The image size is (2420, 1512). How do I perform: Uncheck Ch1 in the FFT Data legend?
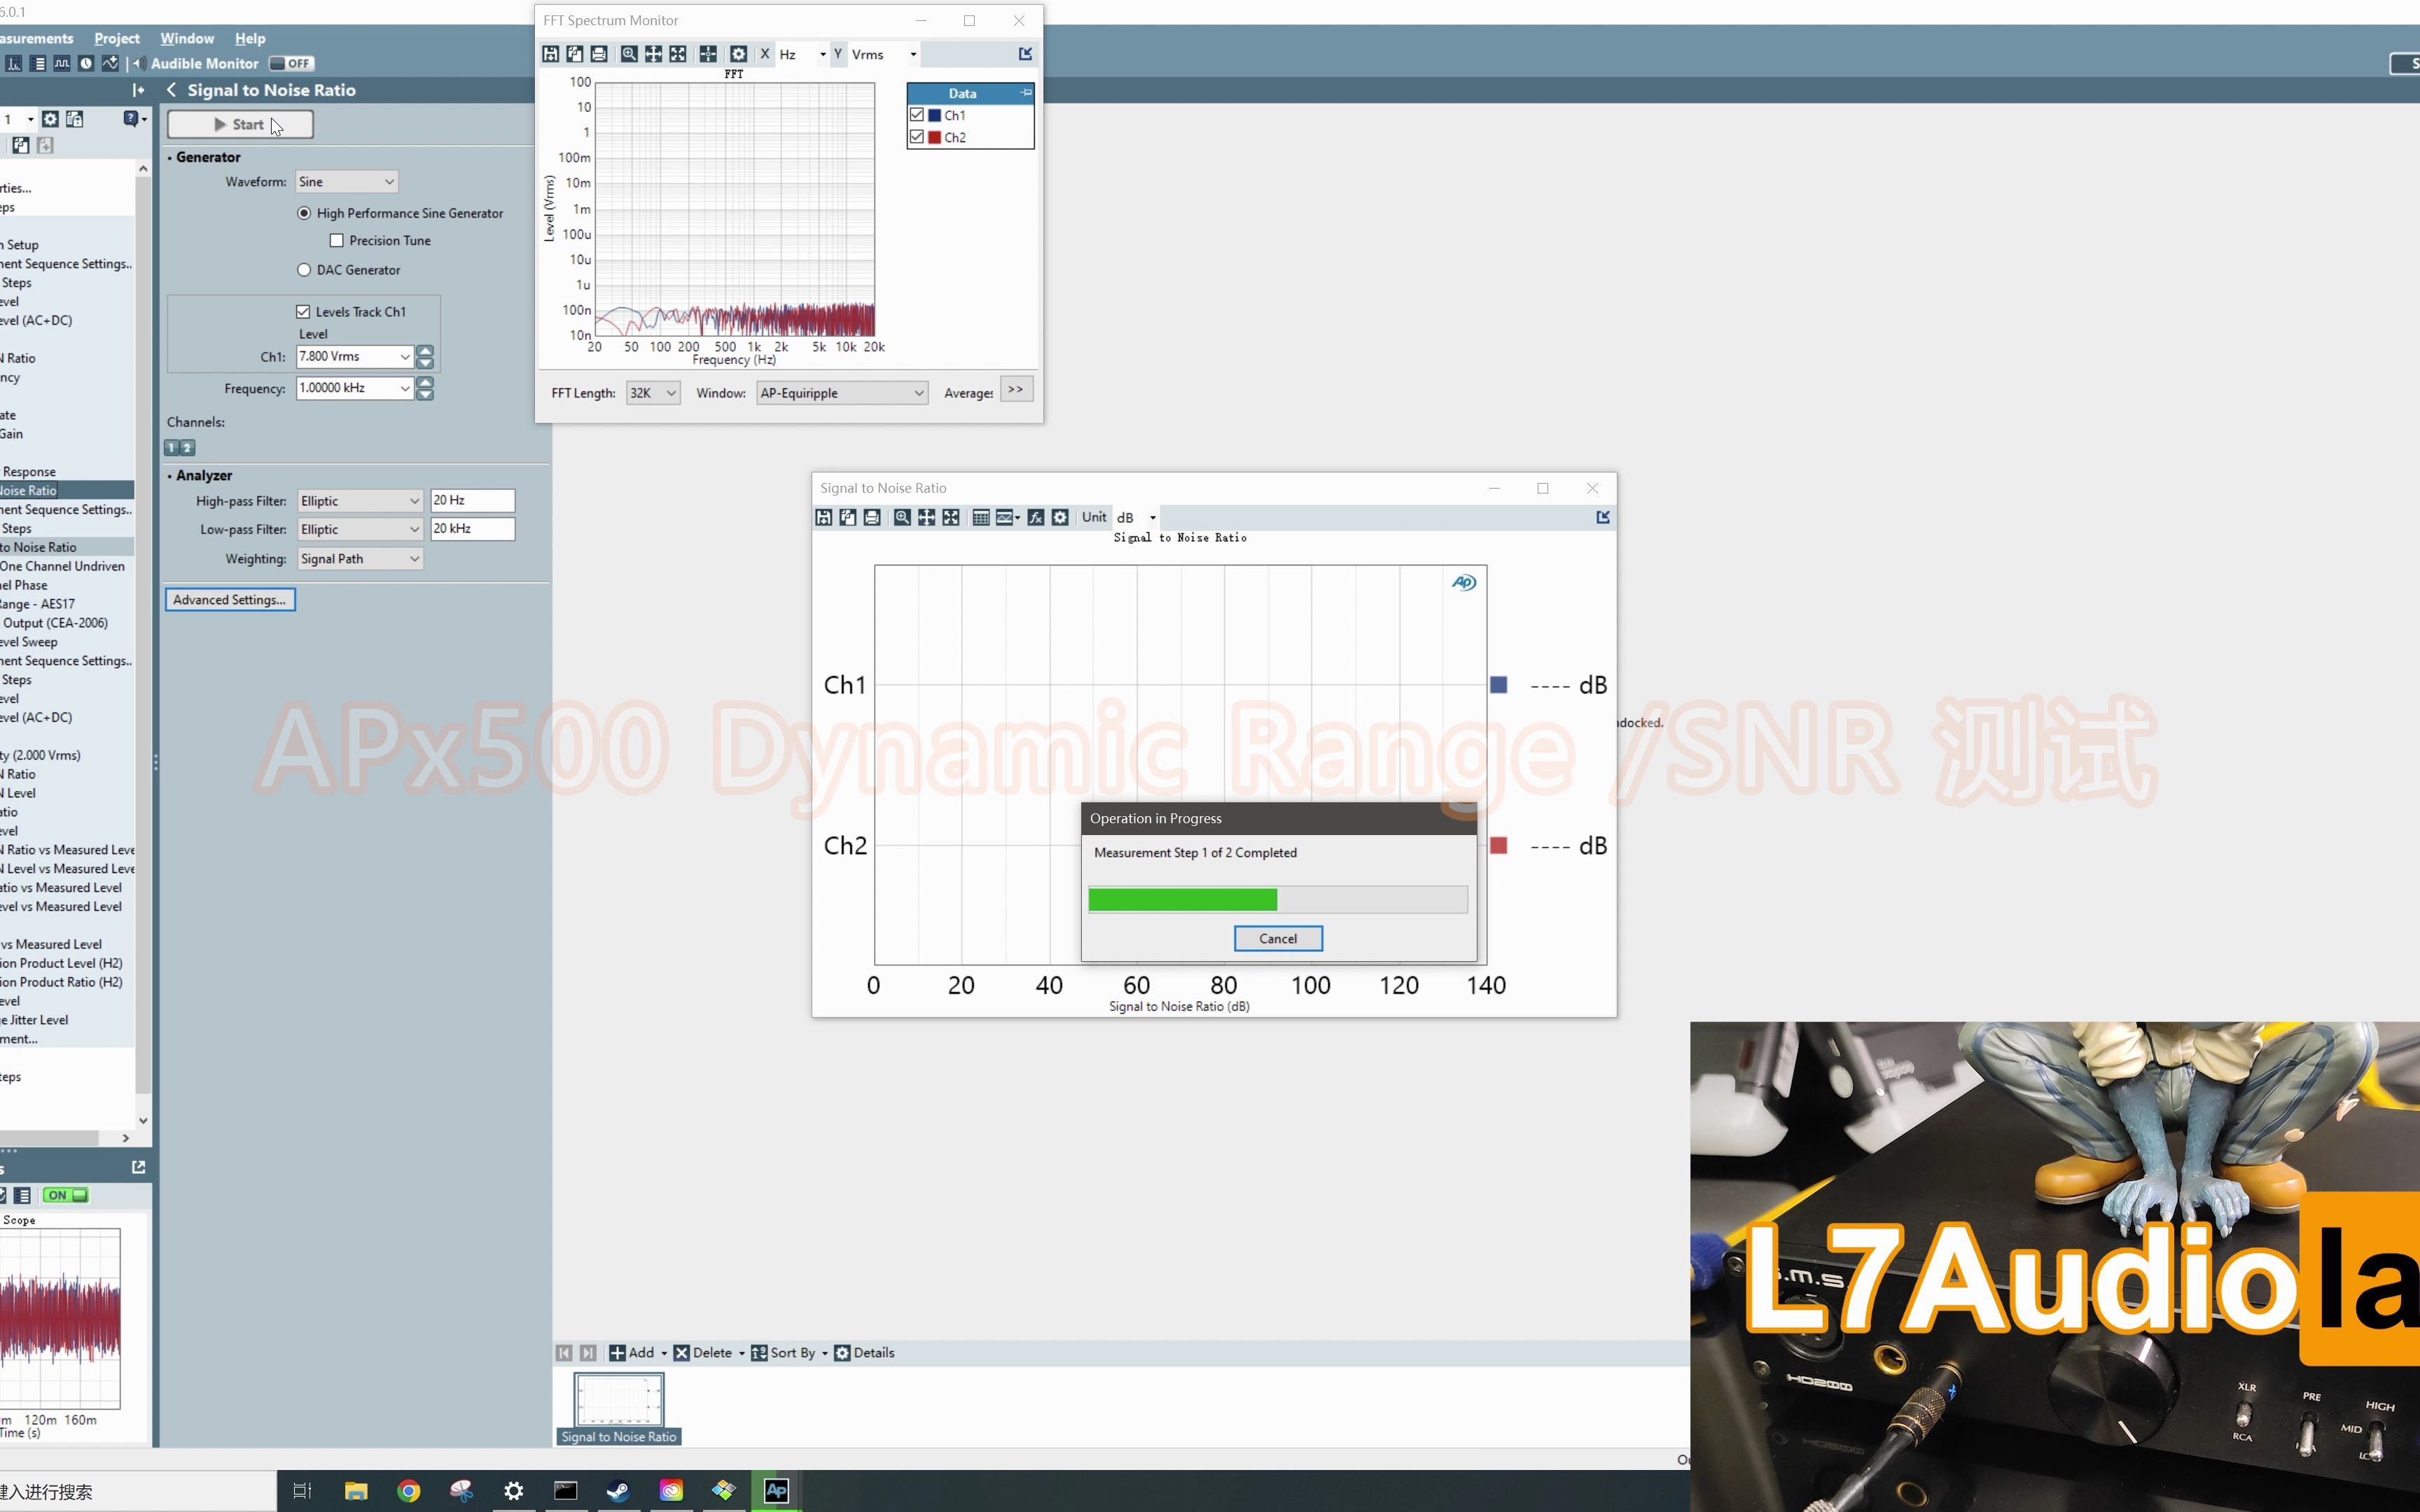tap(917, 115)
